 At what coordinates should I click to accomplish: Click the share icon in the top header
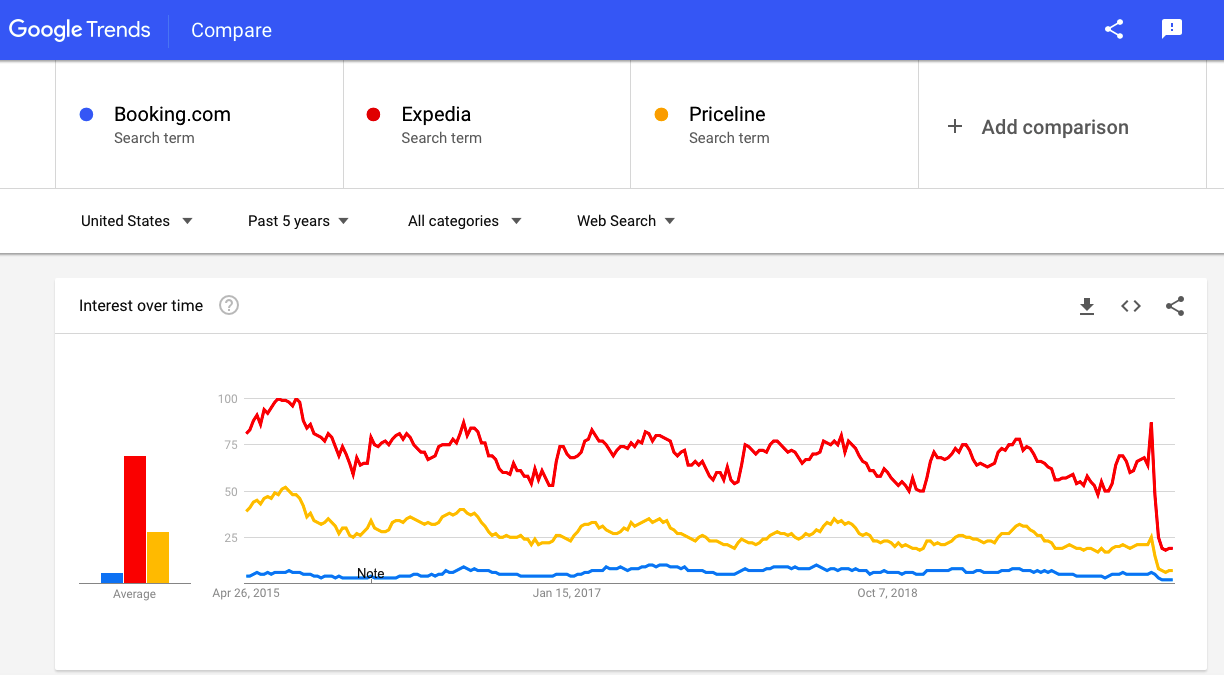point(1114,29)
